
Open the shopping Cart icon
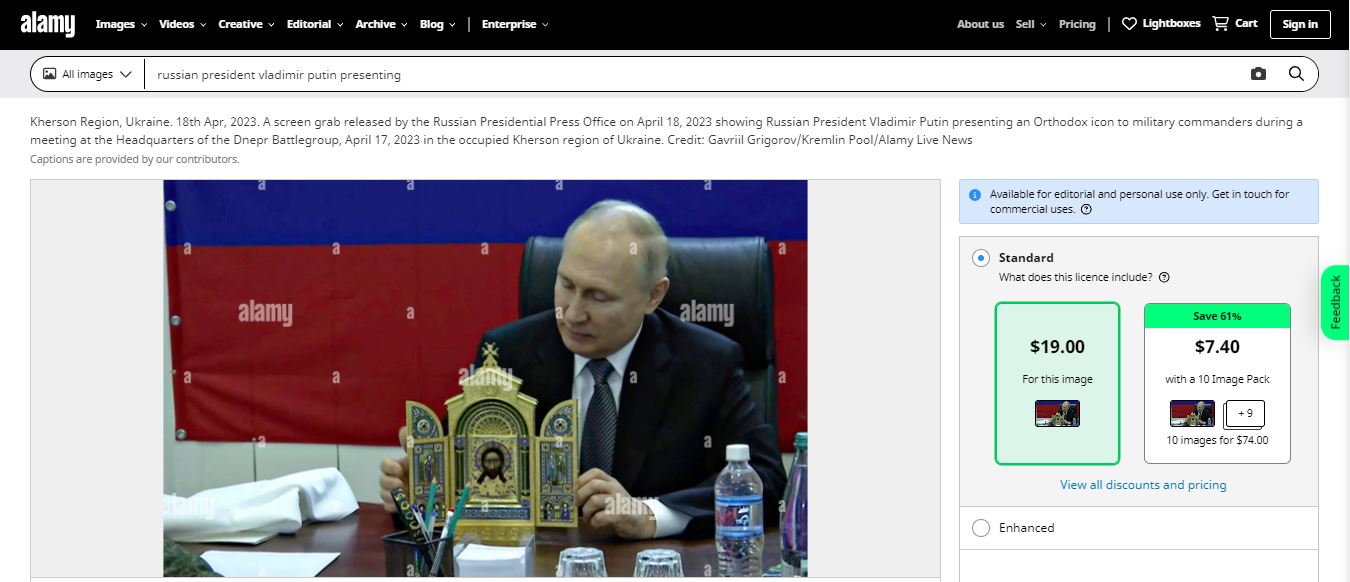1220,23
